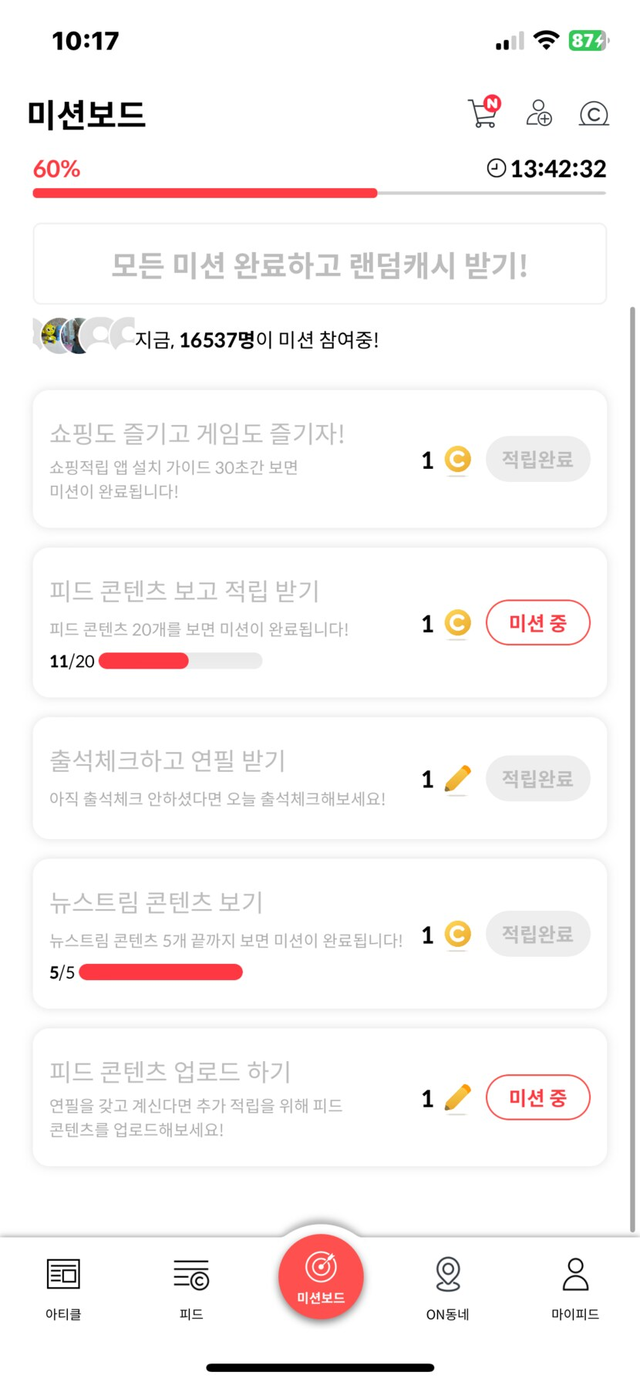Open the cash coin icon in header
The height and width of the screenshot is (1385, 640).
tap(594, 113)
